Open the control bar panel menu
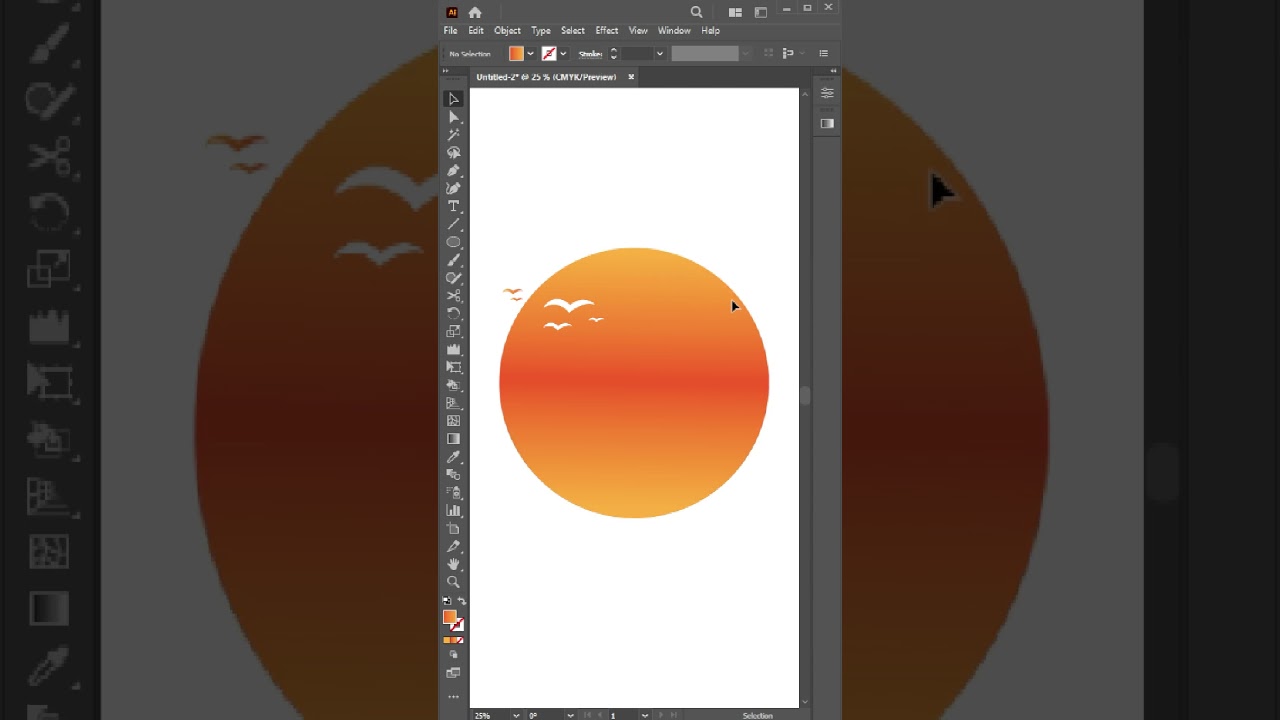This screenshot has height=720, width=1280. coord(823,54)
